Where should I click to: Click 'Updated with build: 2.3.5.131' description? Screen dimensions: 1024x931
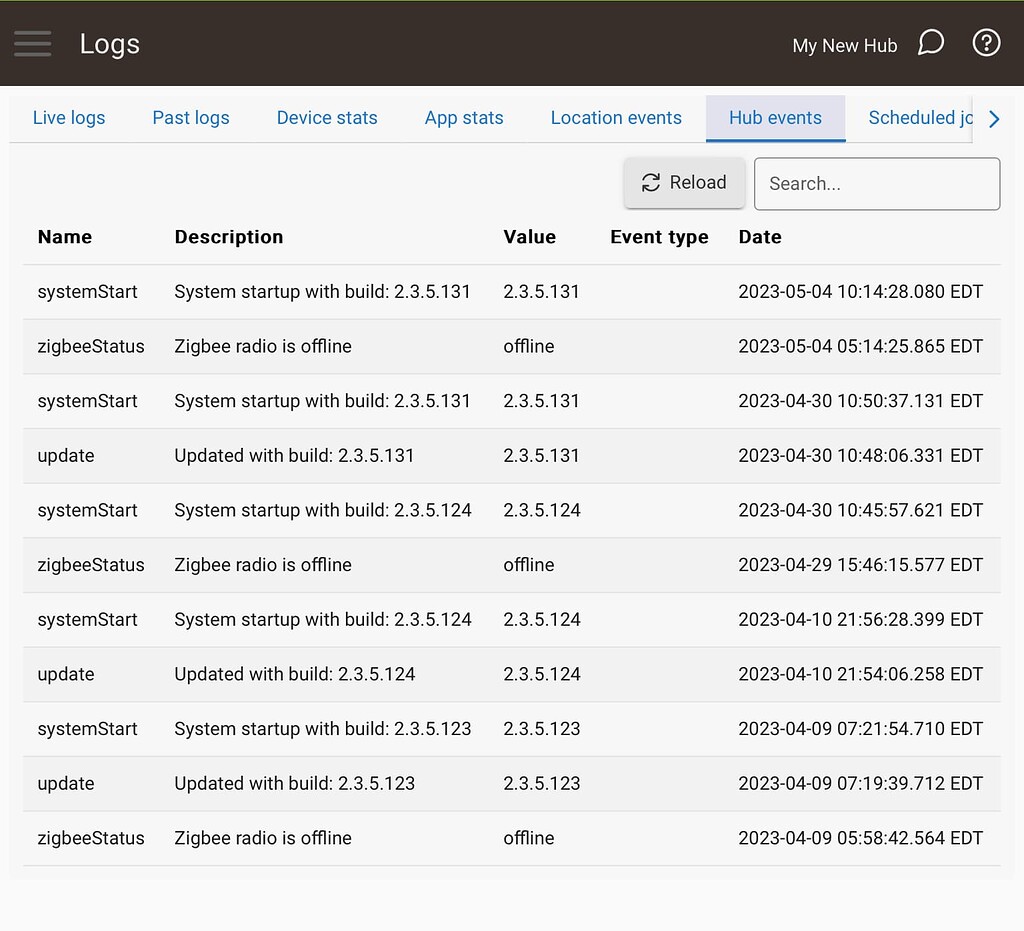[294, 456]
